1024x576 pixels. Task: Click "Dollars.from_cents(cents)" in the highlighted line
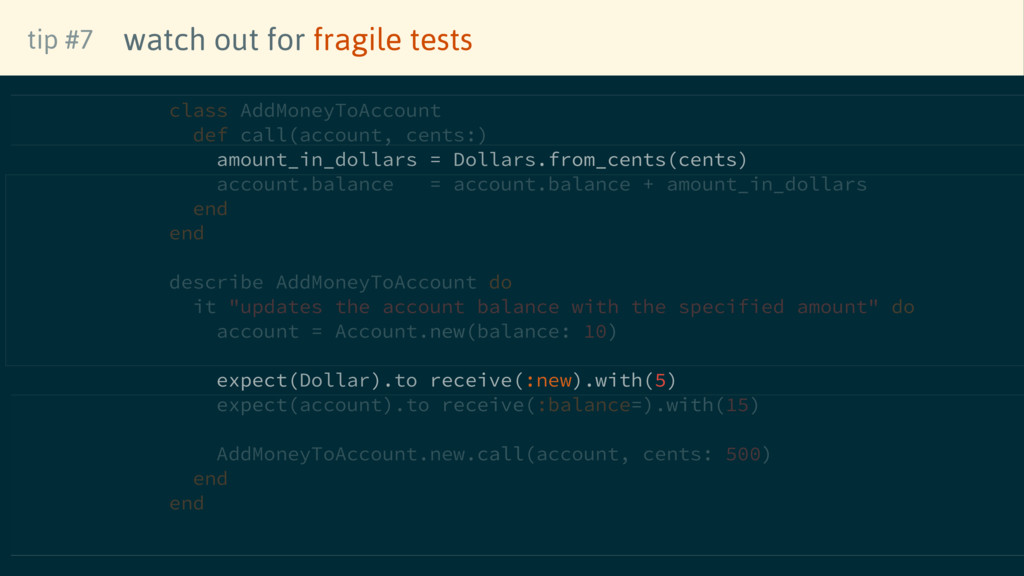[600, 160]
